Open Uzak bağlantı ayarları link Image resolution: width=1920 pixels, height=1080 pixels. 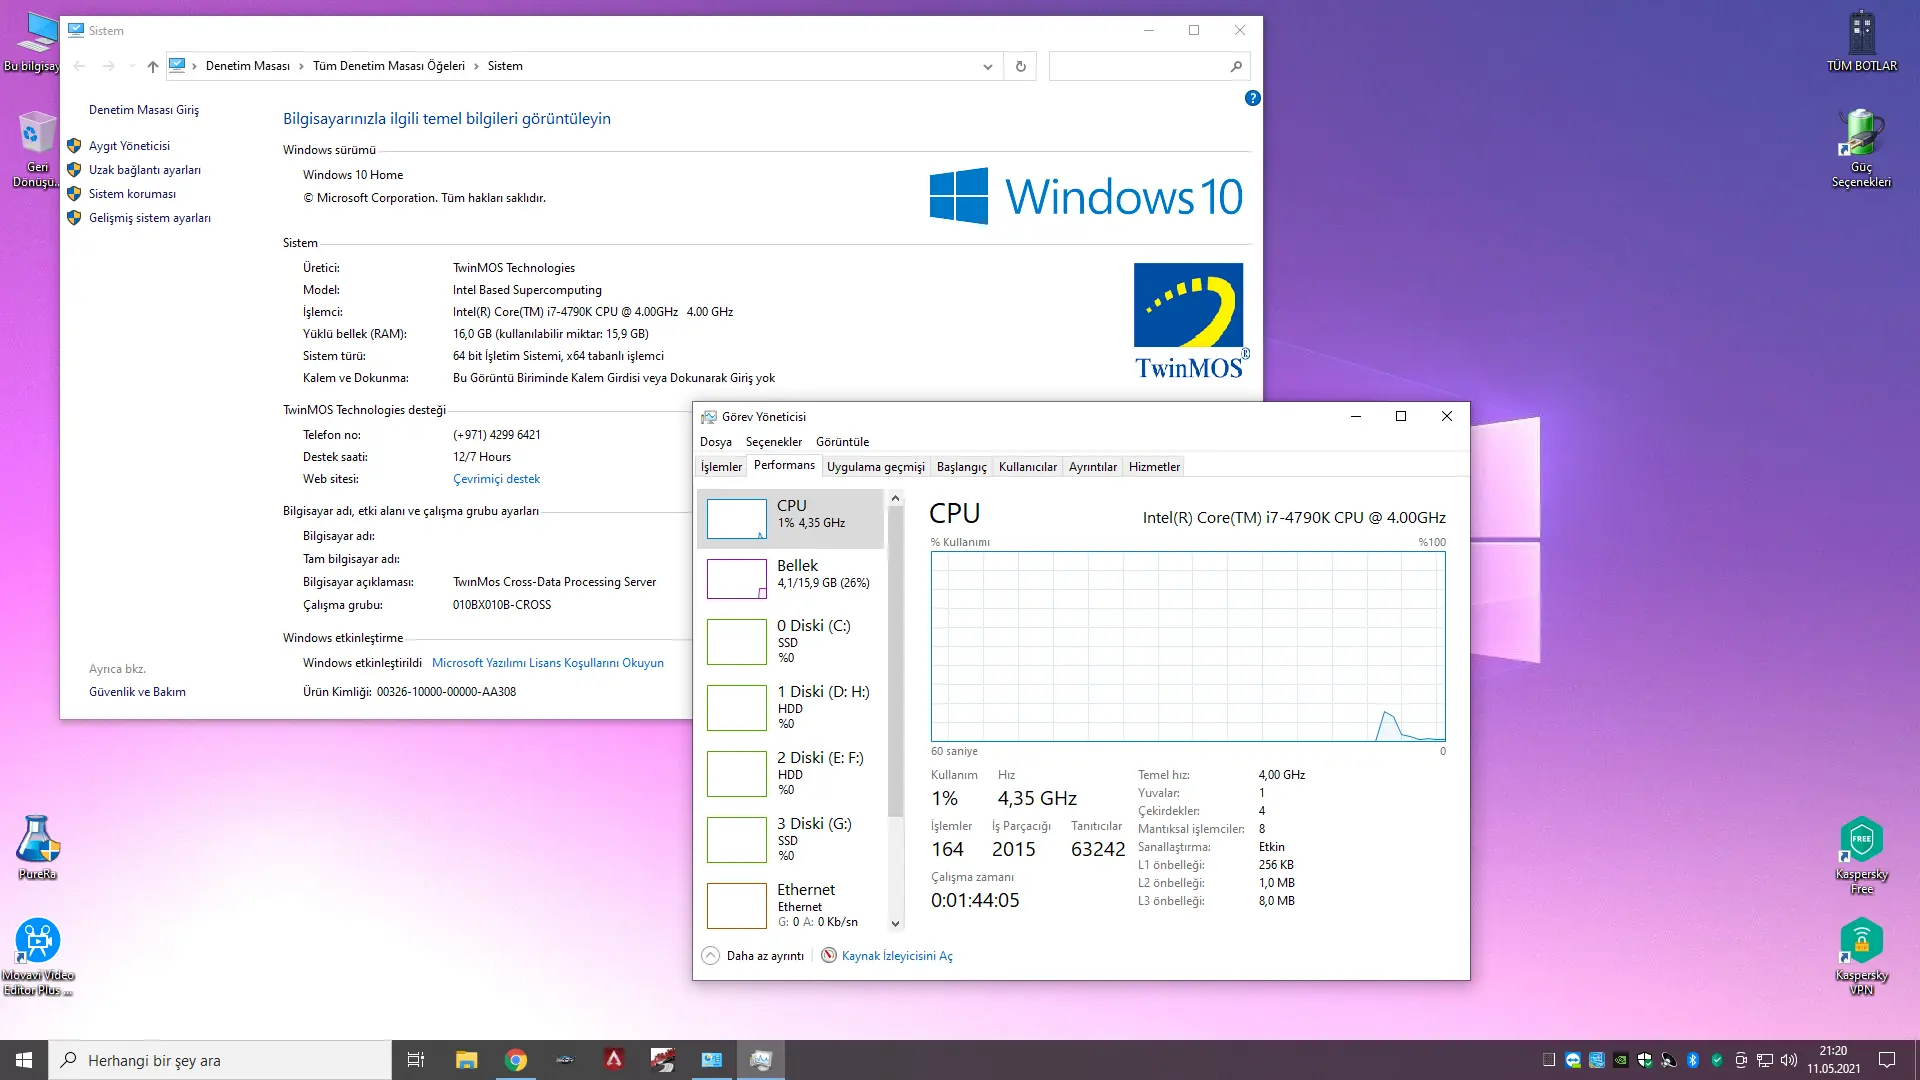click(x=144, y=170)
